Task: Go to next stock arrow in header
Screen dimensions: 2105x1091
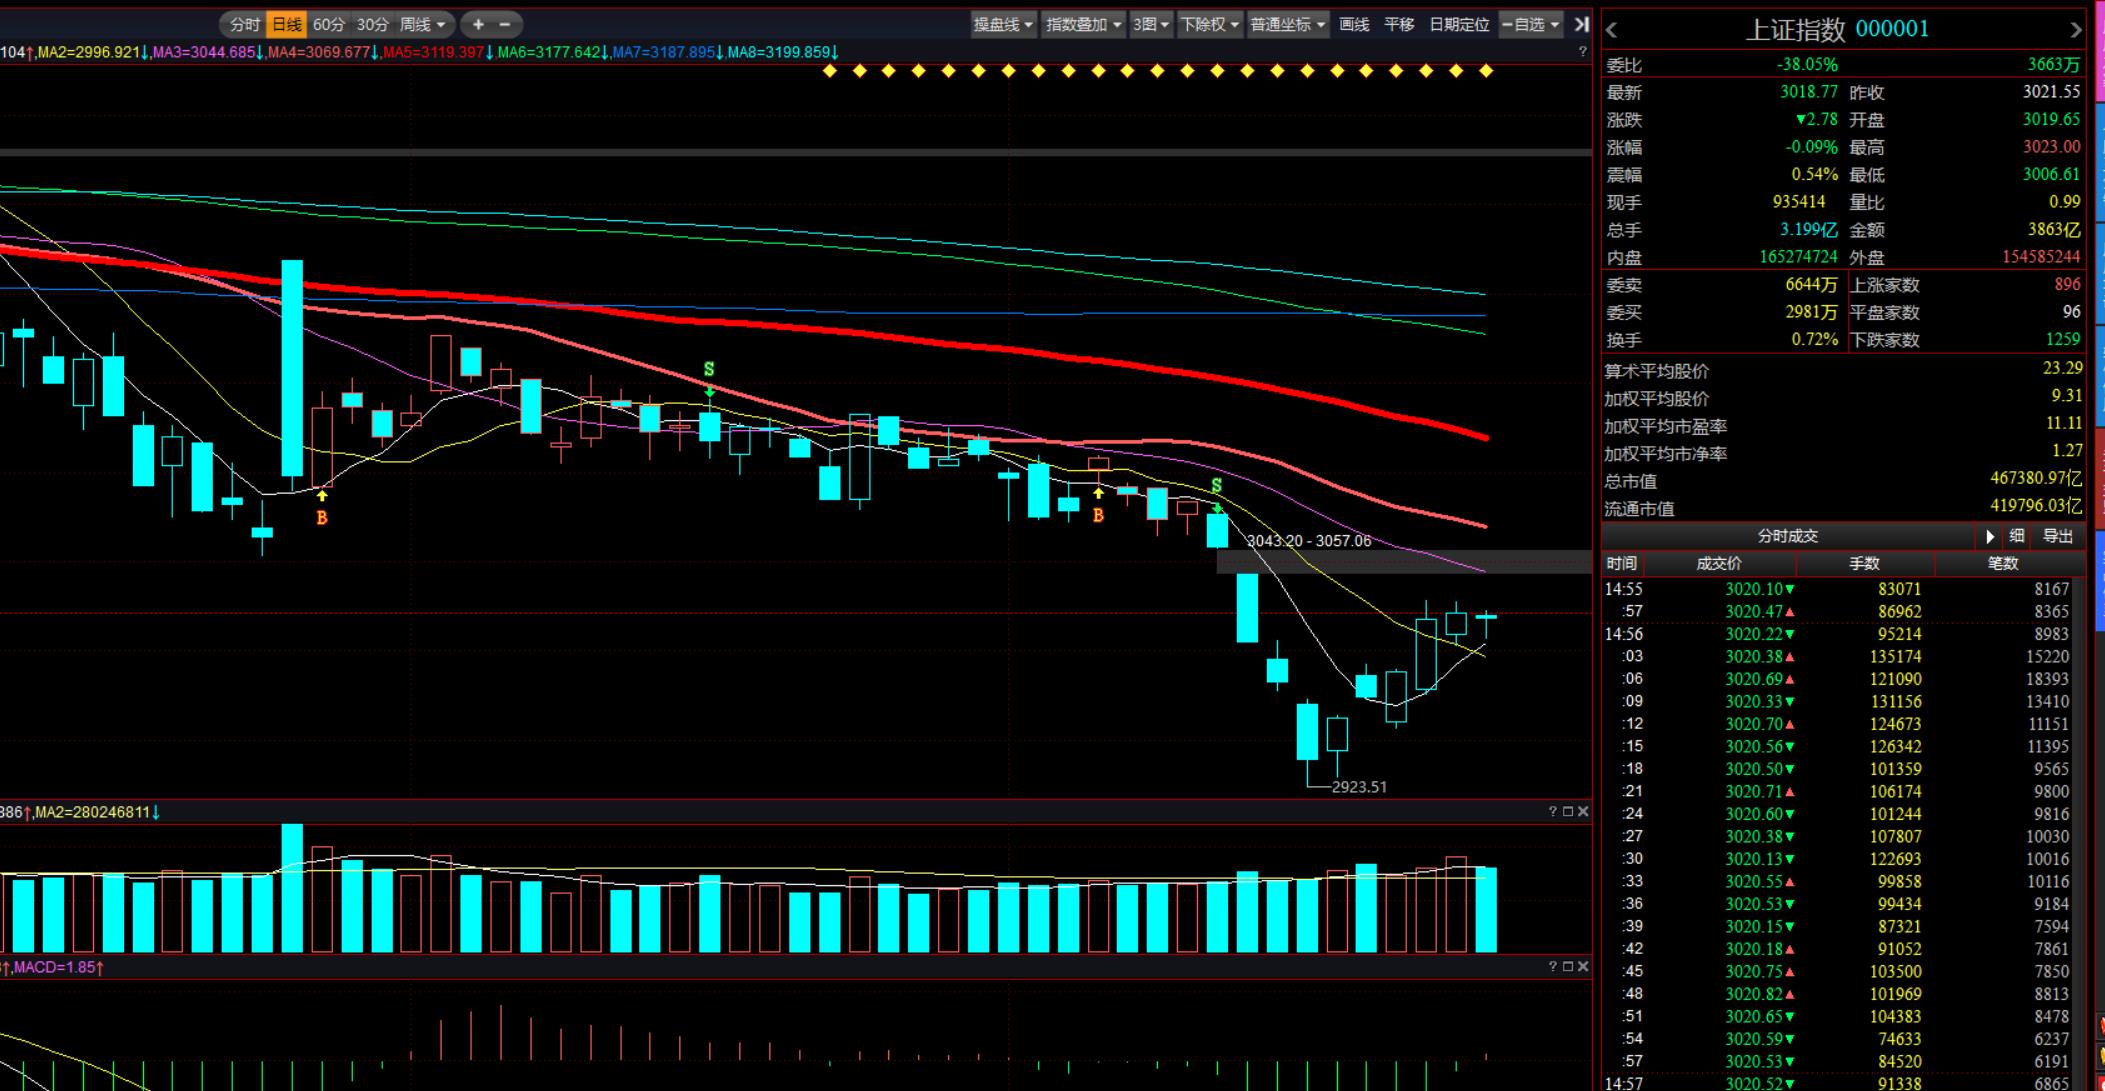Action: pos(2075,30)
